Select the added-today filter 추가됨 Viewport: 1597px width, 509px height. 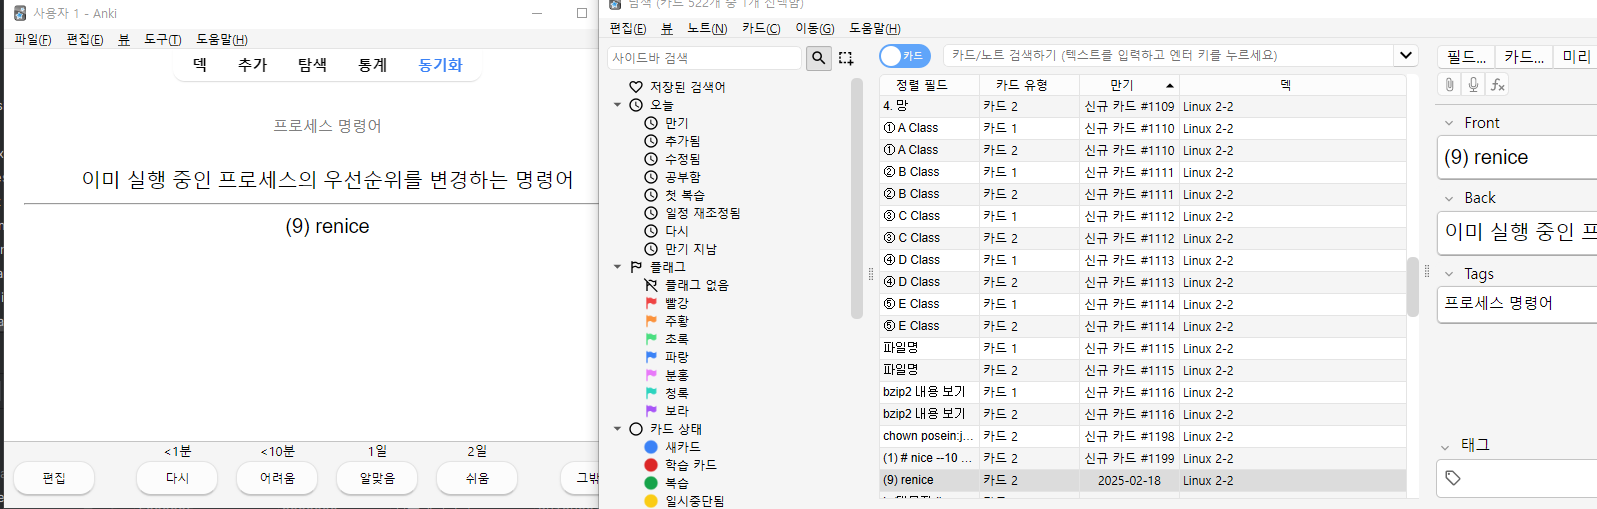click(x=673, y=141)
